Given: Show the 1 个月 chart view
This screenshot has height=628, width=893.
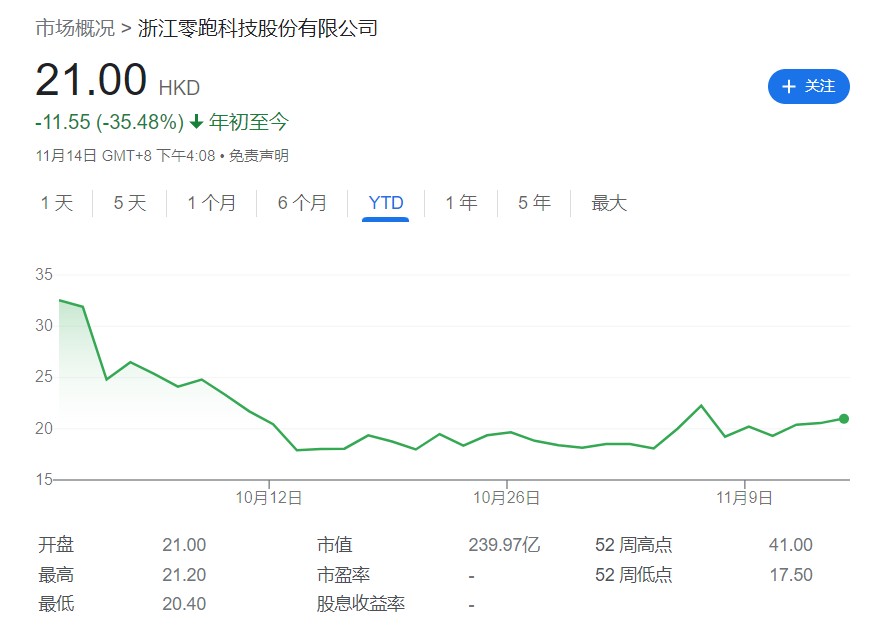Looking at the screenshot, I should tap(212, 203).
